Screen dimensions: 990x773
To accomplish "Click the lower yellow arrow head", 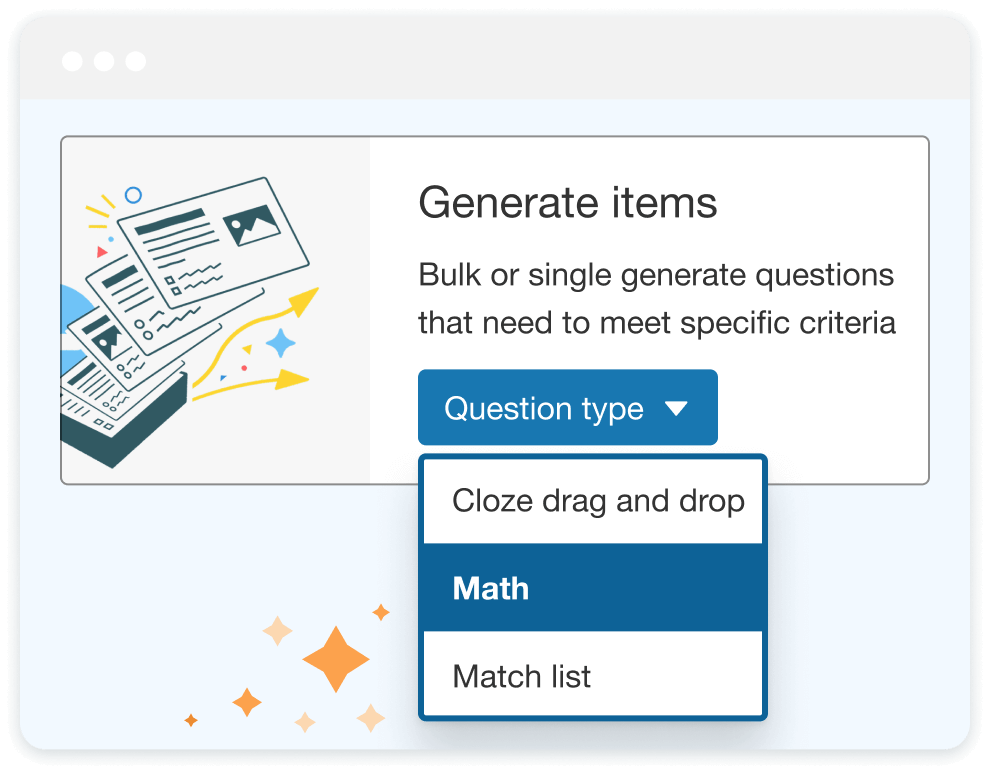I will 292,379.
